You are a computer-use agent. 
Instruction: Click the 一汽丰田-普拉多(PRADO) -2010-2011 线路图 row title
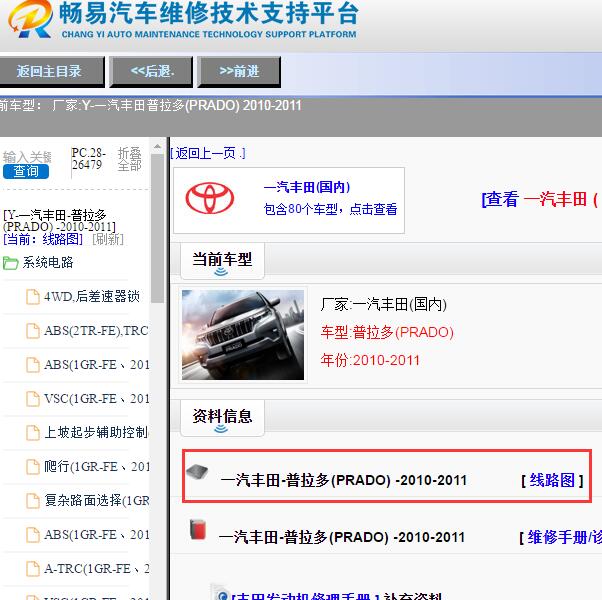coord(344,480)
